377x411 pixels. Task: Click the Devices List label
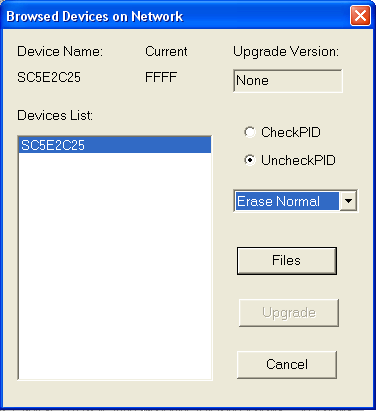55,116
